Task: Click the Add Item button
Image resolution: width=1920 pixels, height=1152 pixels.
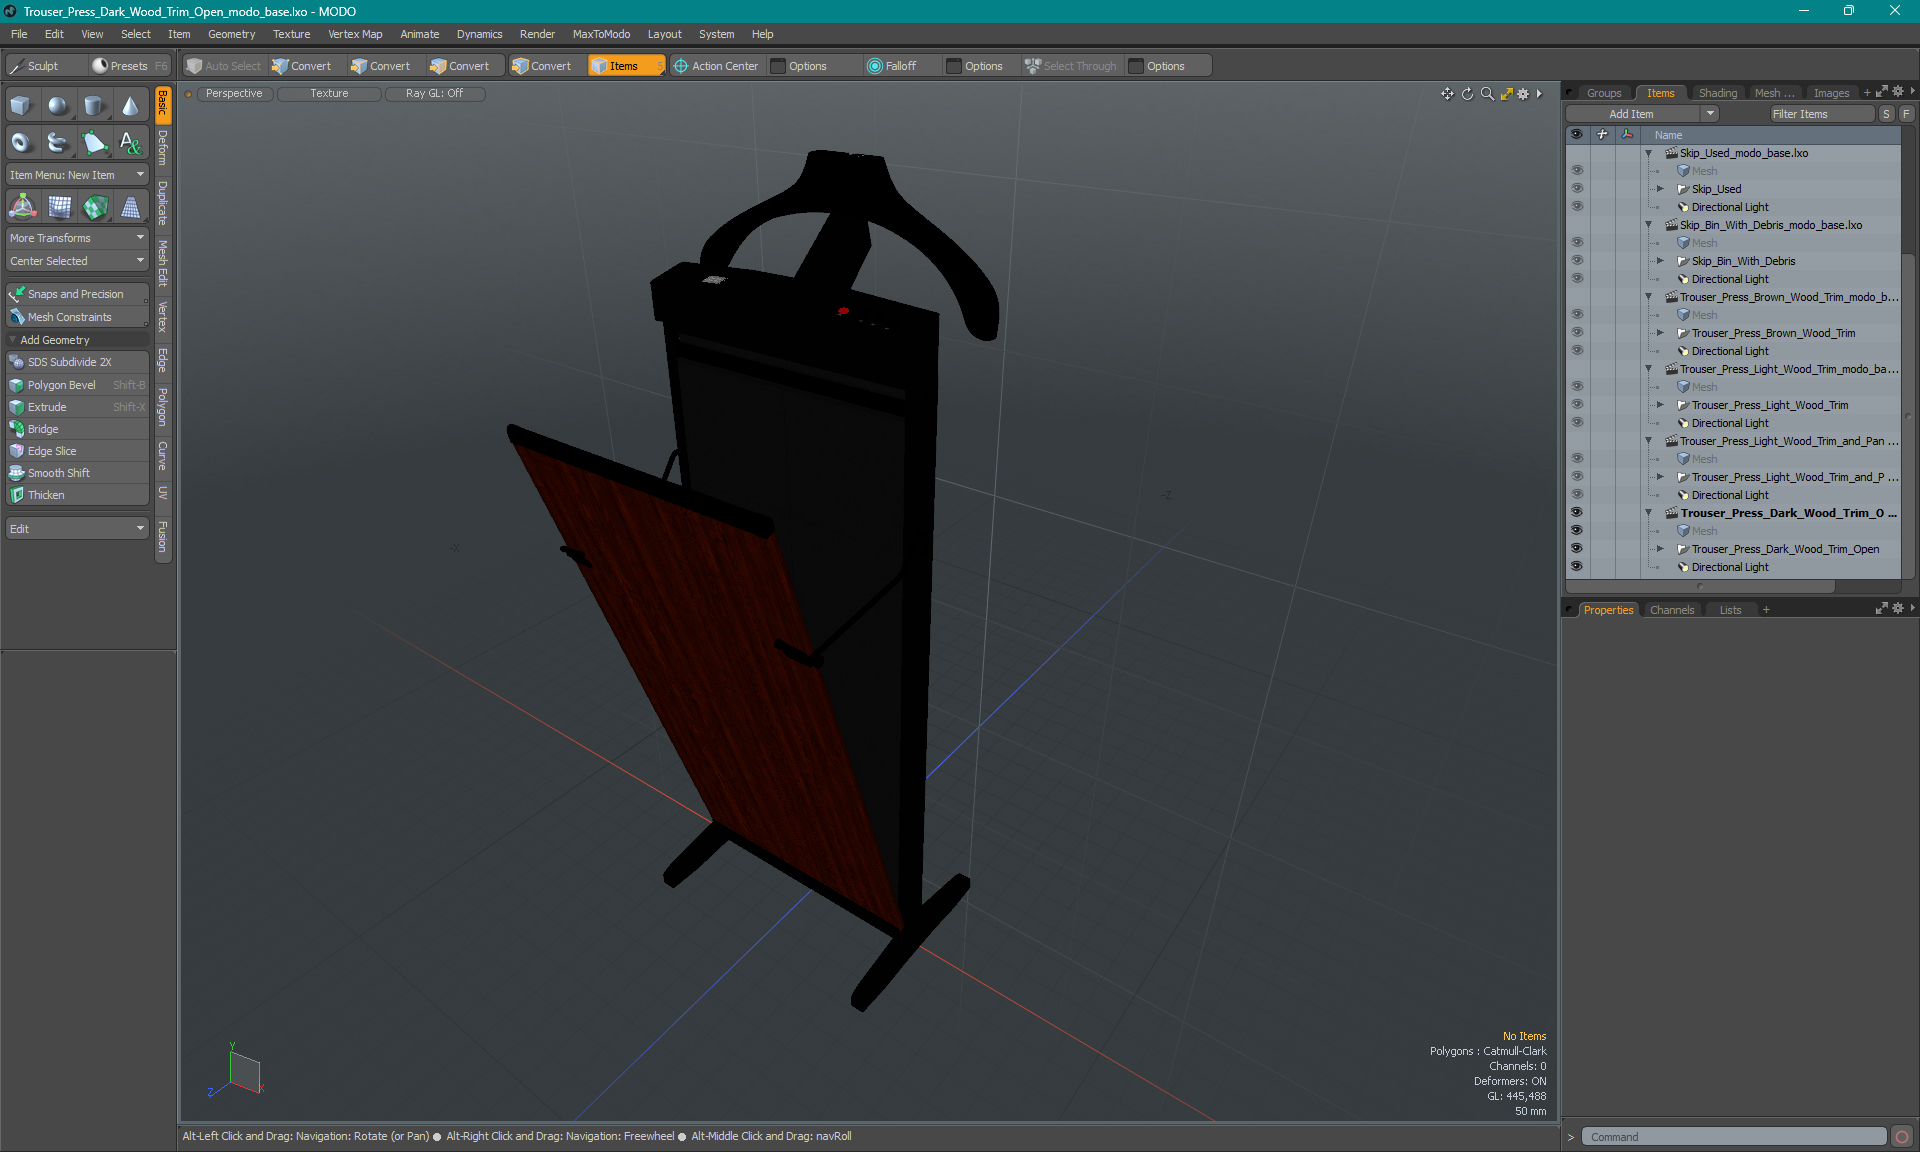Action: (1632, 114)
